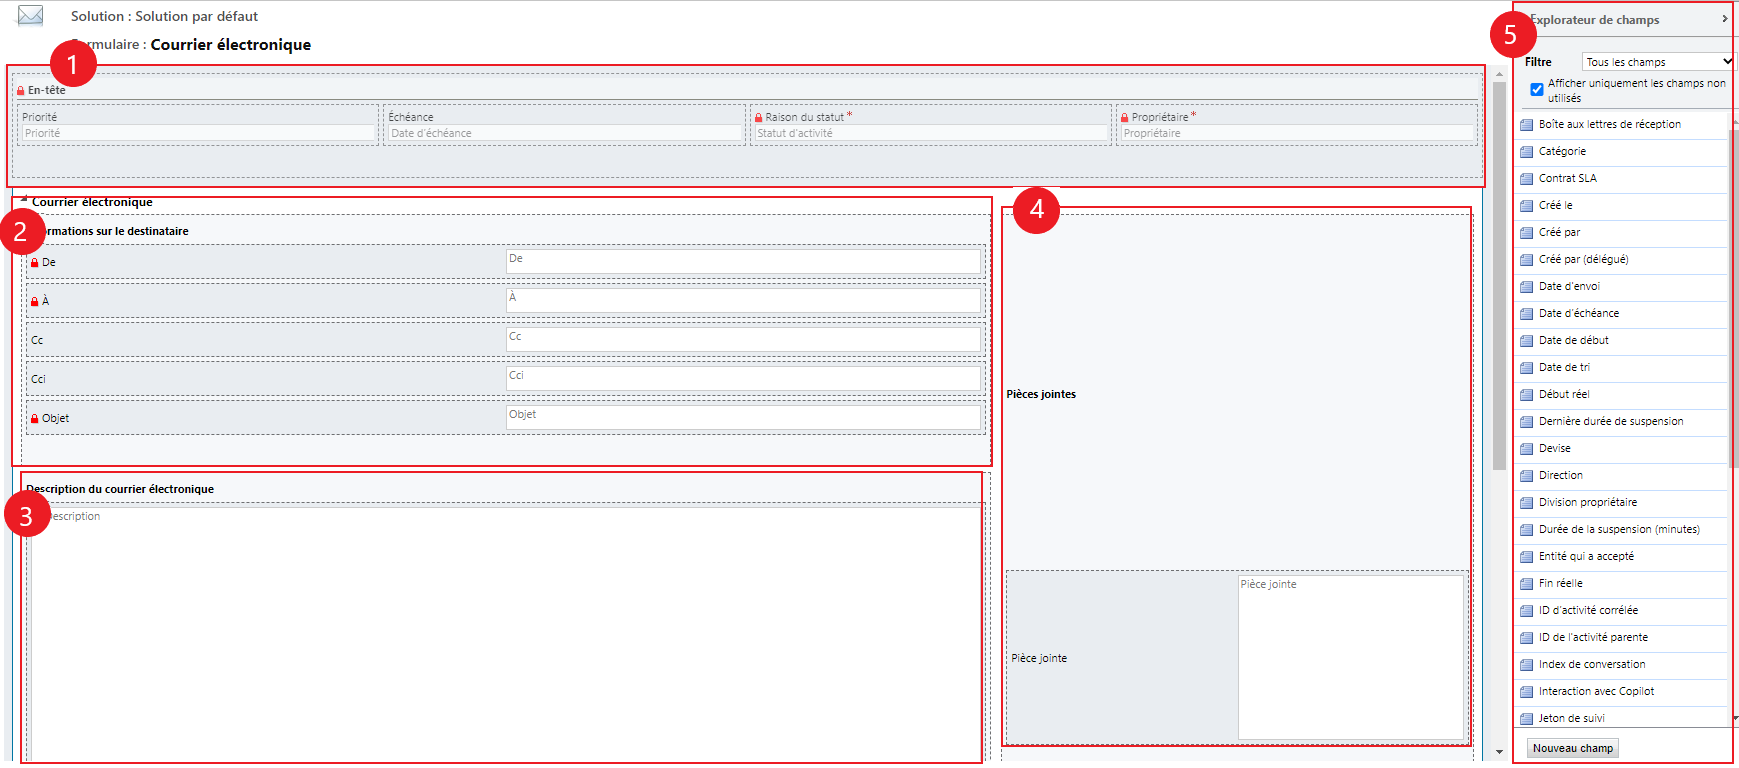Click the form scrollbar down arrow
The image size is (1739, 768).
pos(1499,752)
